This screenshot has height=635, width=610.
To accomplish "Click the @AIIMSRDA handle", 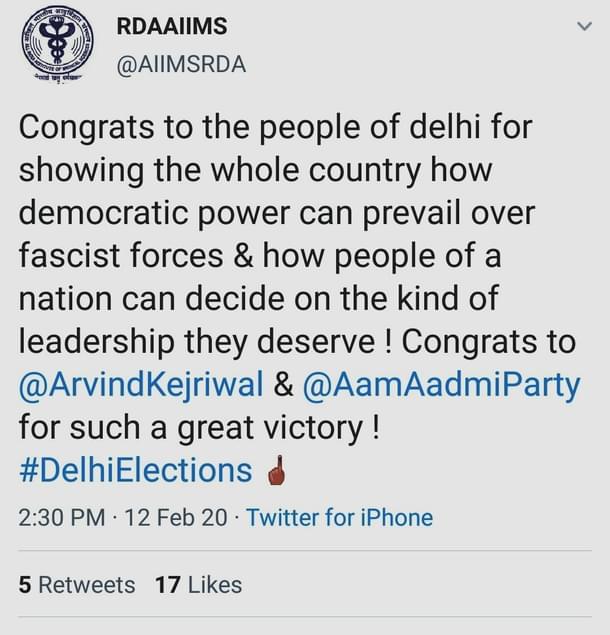I will click(x=182, y=65).
